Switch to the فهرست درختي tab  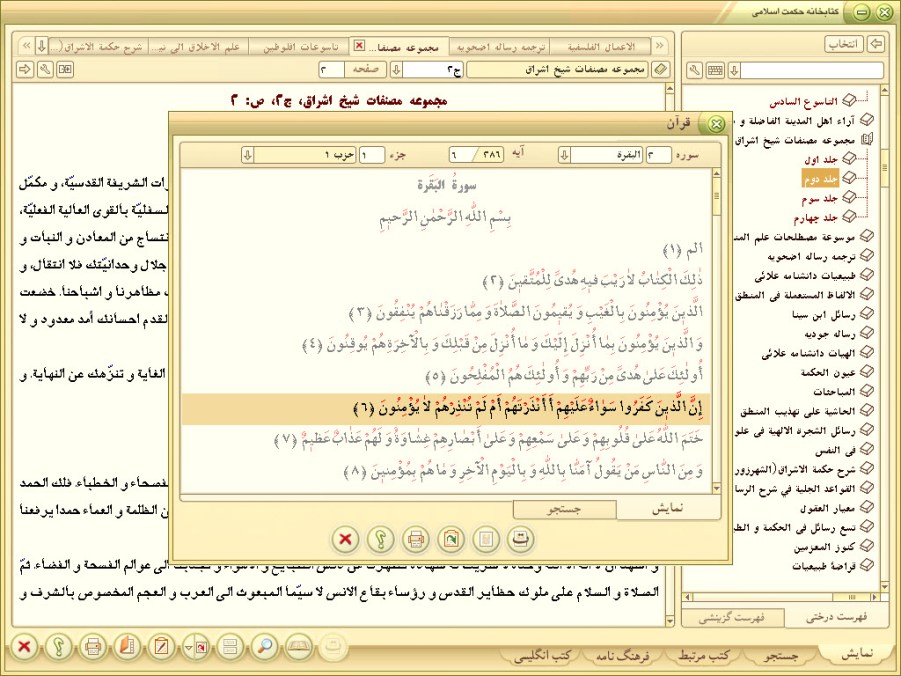[x=837, y=618]
